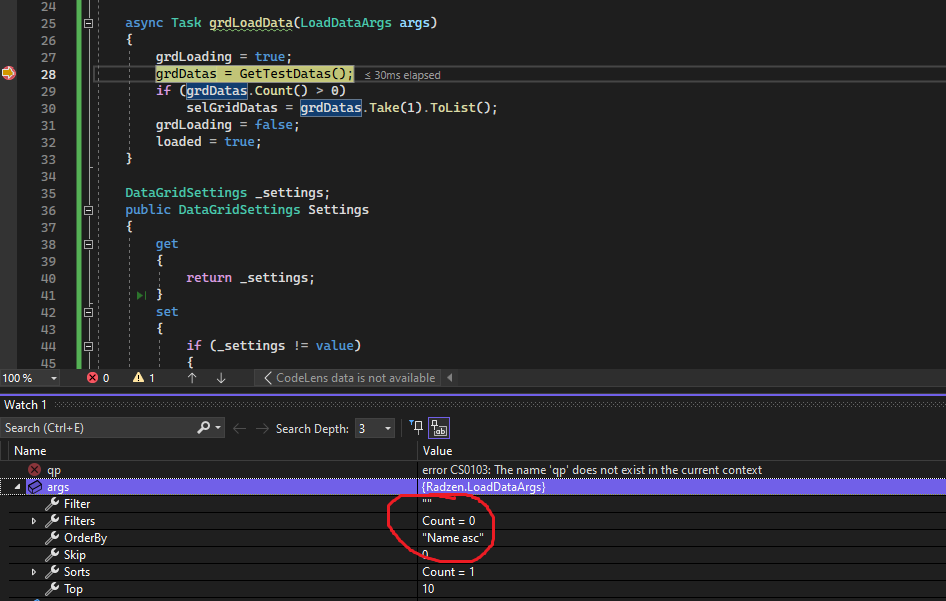Open the search options dropdown arrow
The width and height of the screenshot is (946, 601).
[218, 428]
